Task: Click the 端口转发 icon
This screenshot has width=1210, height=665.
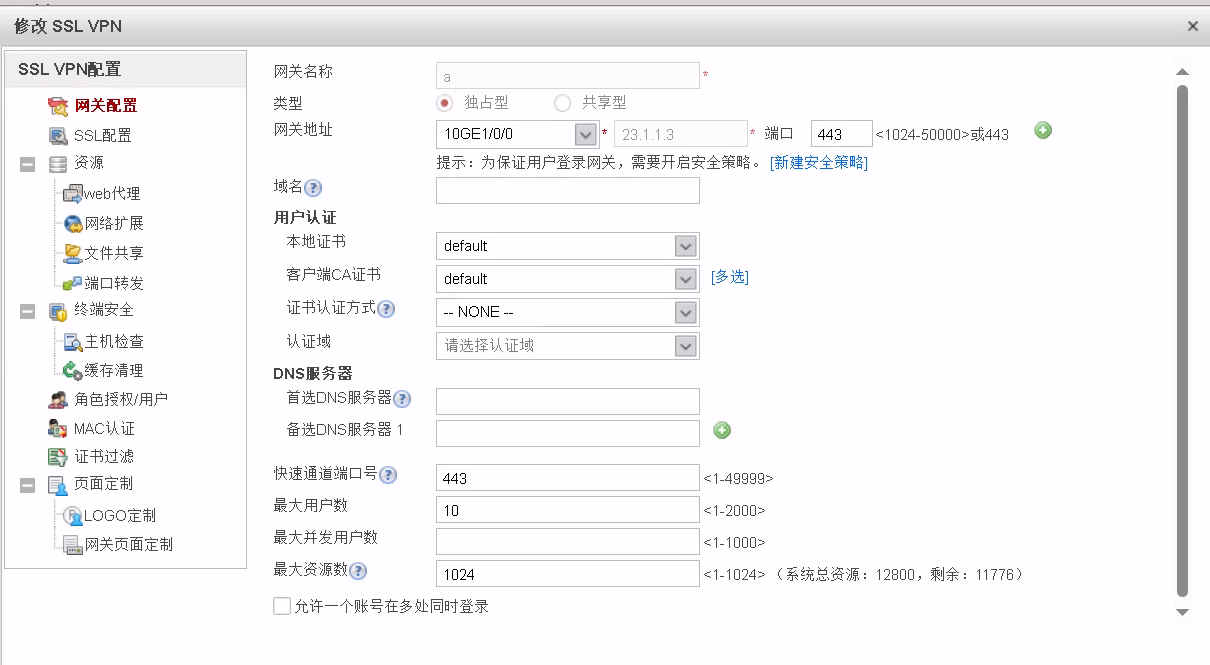Action: tap(72, 283)
